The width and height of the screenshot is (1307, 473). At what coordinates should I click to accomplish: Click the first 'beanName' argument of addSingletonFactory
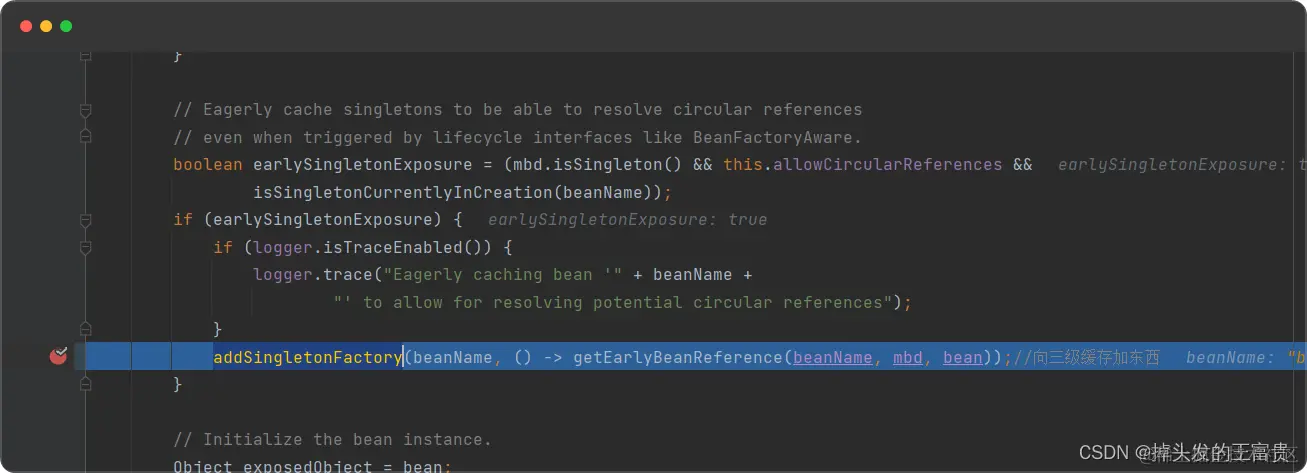click(x=453, y=357)
